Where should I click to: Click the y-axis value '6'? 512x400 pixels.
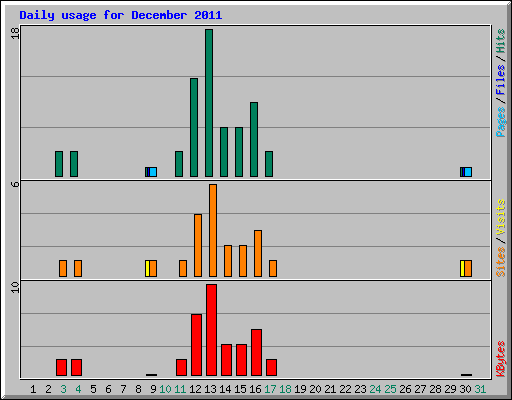click(15, 184)
